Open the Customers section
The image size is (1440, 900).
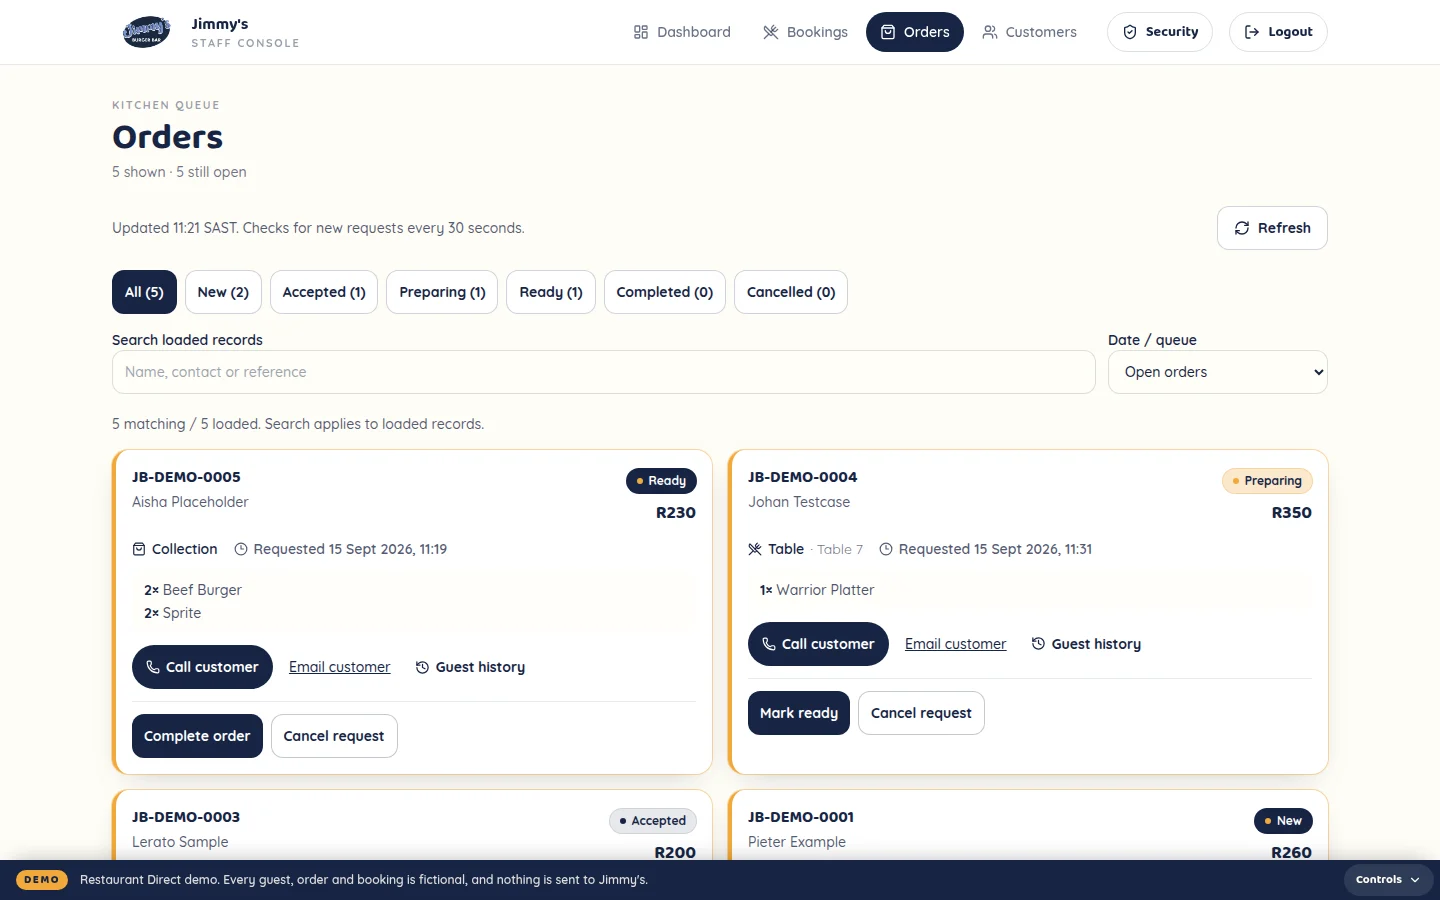[x=1029, y=32]
